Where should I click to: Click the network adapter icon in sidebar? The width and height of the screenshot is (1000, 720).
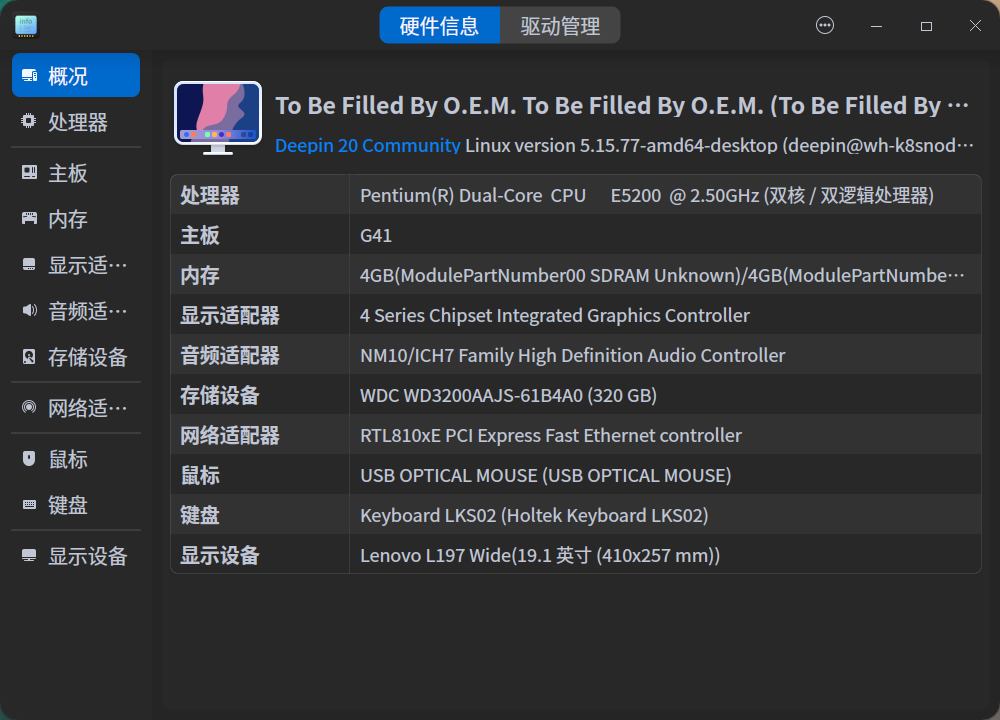coord(29,408)
